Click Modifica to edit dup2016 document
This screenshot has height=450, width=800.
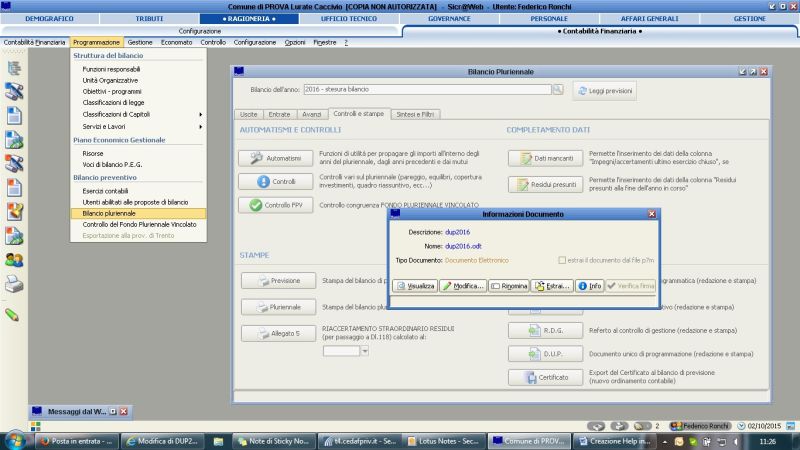(463, 285)
